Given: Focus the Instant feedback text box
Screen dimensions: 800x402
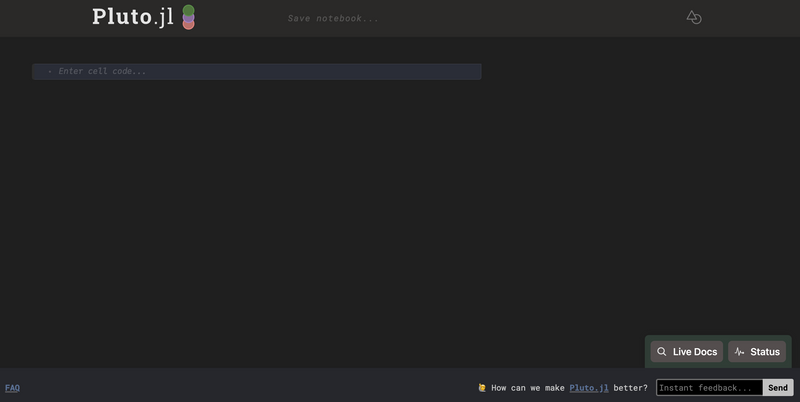Looking at the screenshot, I should click(x=709, y=388).
